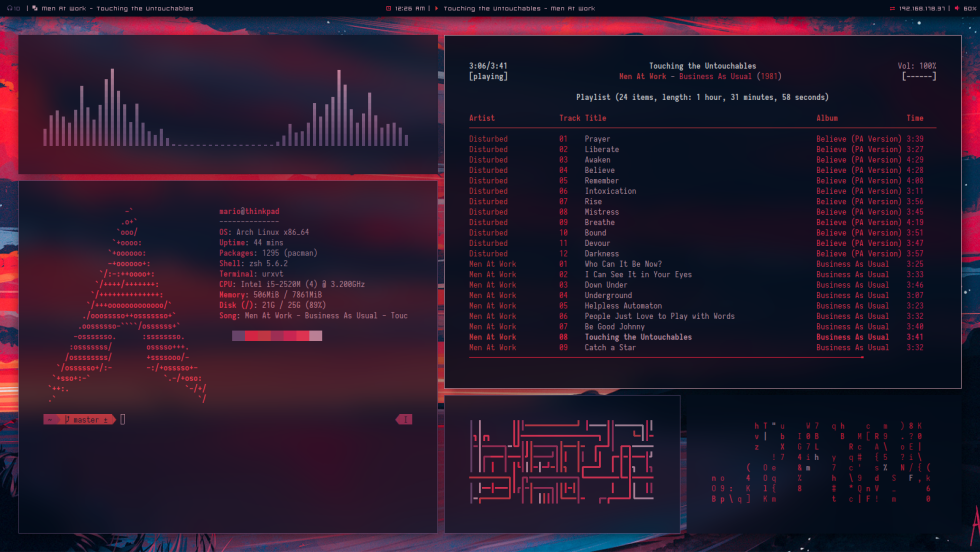Click the clock icon in the top bar
Screen dimensions: 980x552
388,8
